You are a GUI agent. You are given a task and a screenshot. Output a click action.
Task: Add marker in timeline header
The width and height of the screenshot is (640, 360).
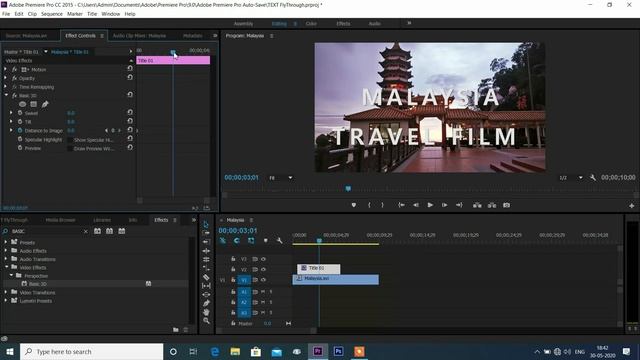[266, 241]
